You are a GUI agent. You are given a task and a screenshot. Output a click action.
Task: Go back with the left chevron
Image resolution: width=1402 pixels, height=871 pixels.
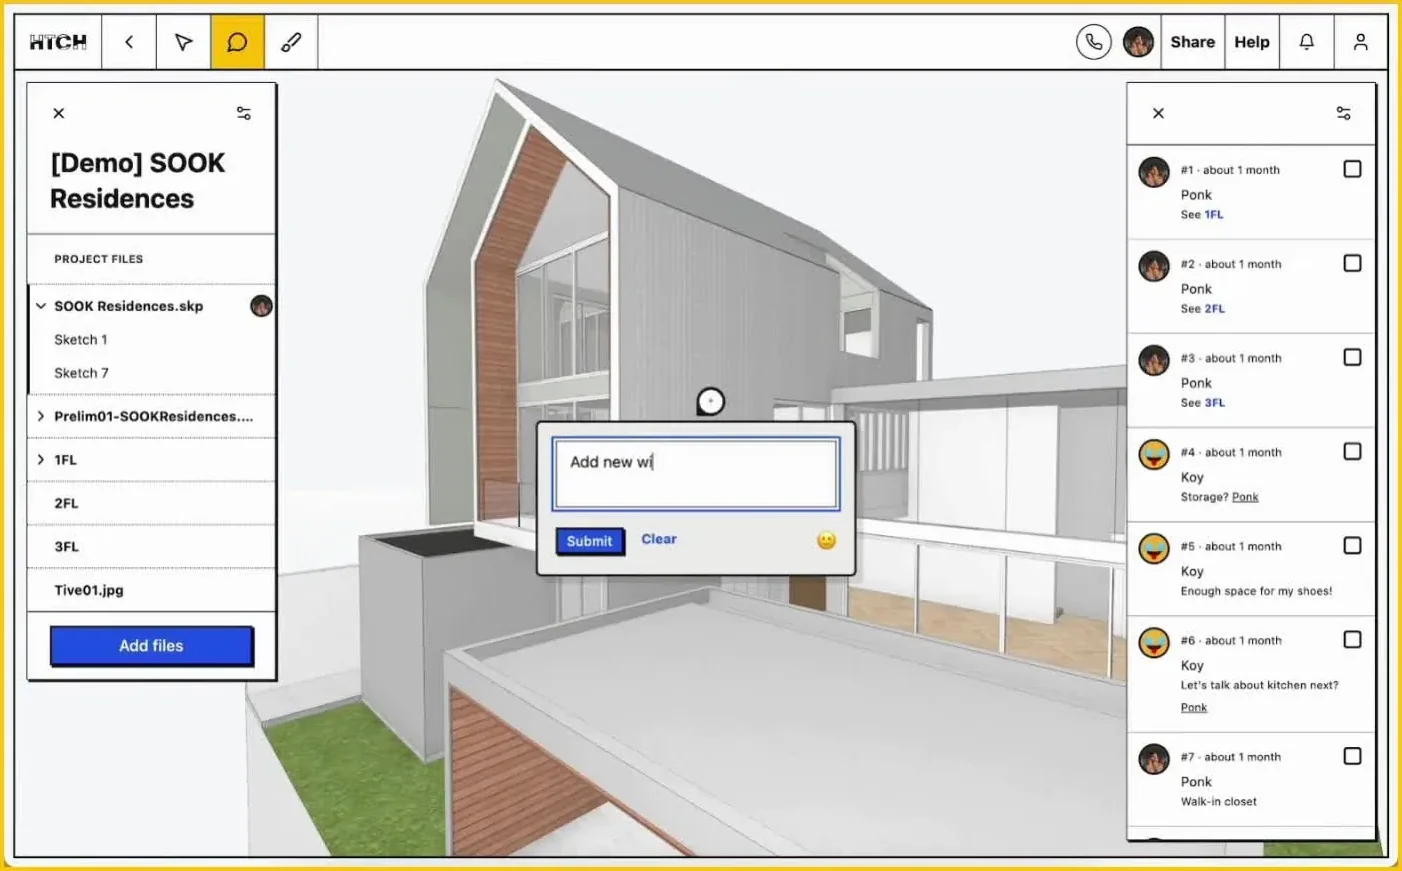click(129, 42)
